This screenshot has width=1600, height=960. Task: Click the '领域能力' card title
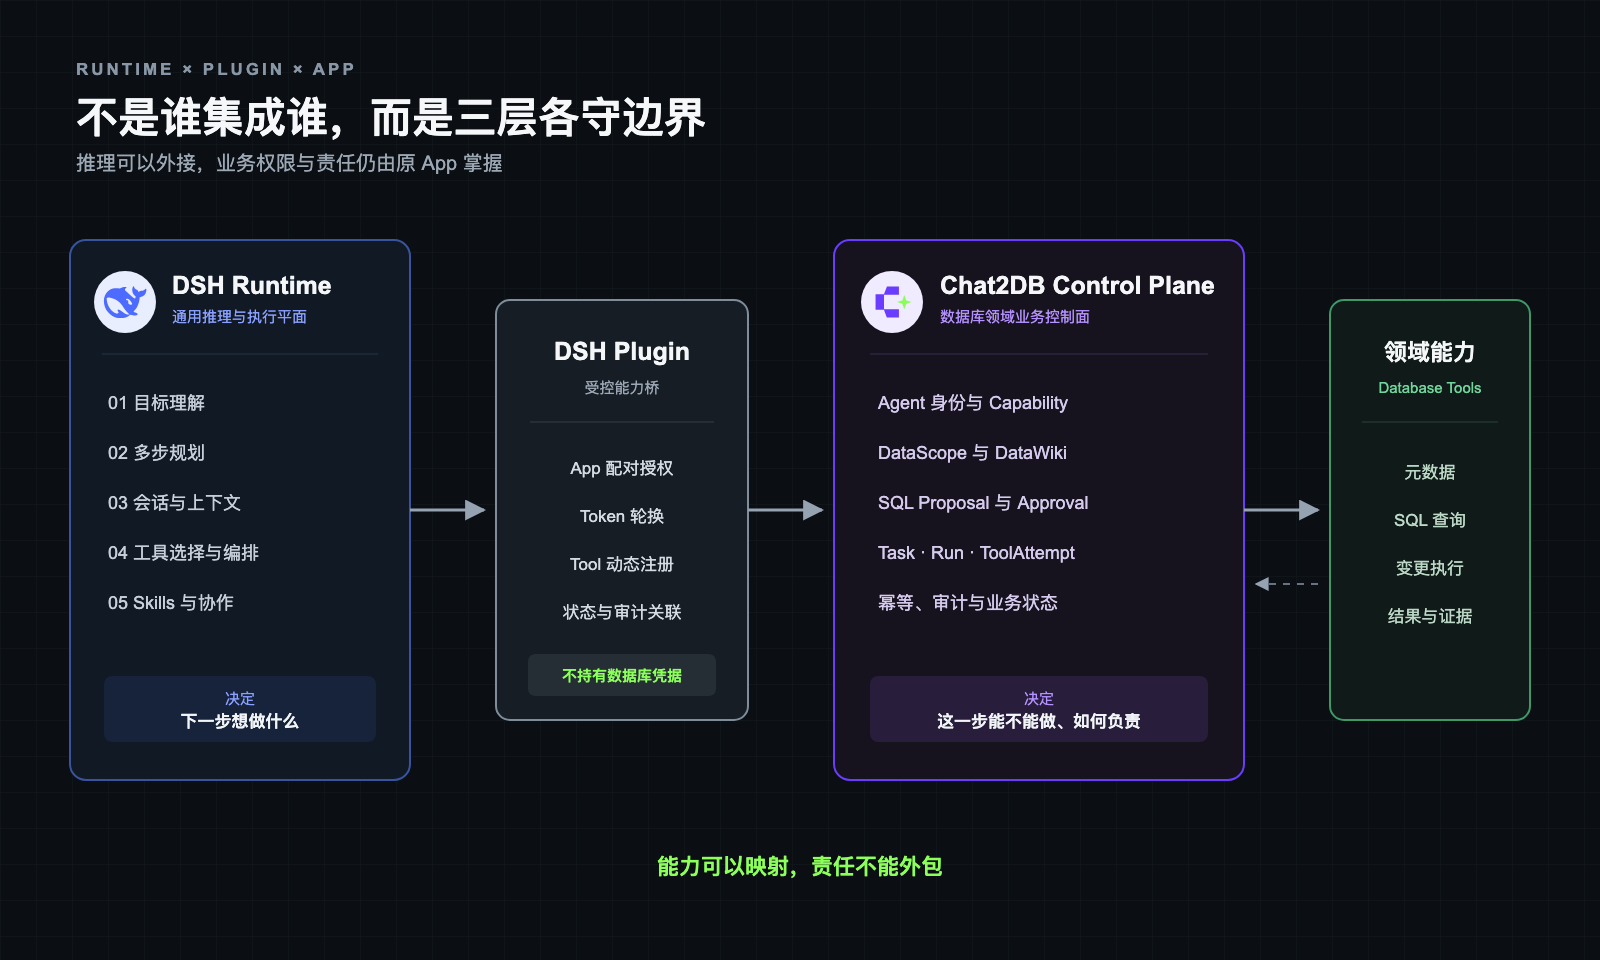[1430, 352]
